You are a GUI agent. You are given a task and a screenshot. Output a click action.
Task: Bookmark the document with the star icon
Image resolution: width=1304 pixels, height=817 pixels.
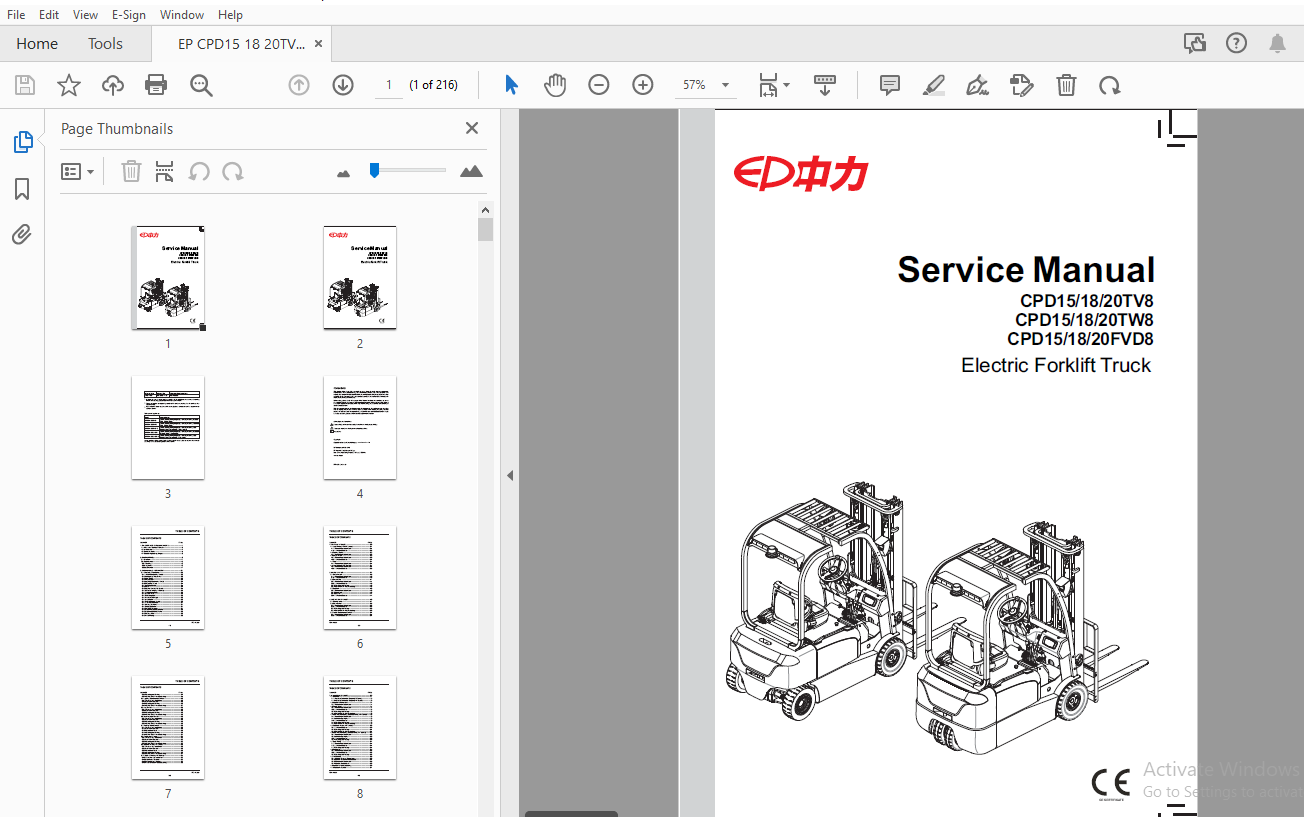[x=69, y=86]
